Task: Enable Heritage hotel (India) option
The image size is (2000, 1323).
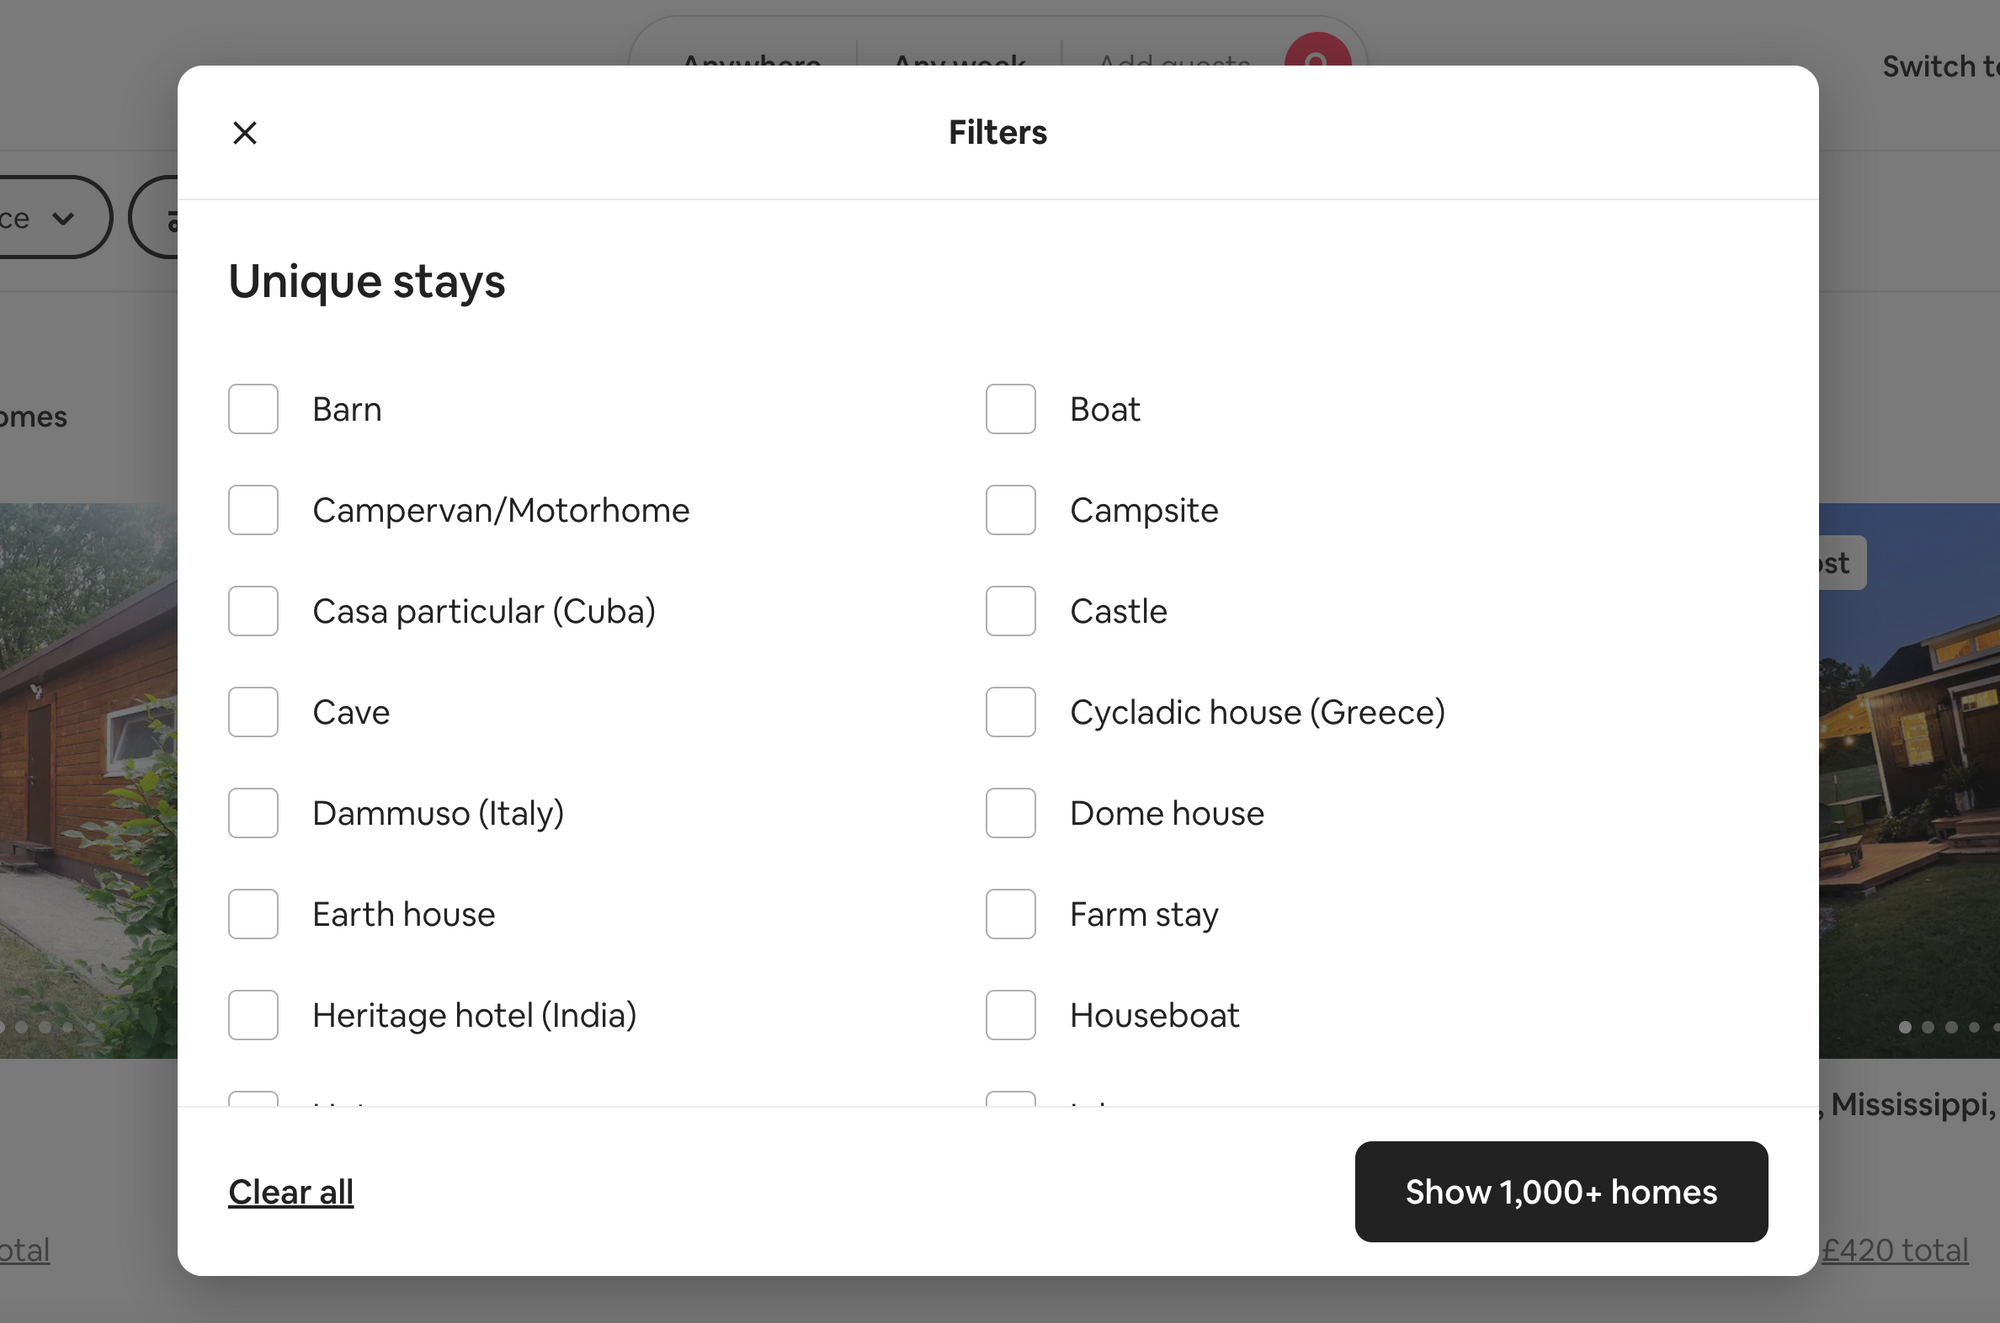Action: coord(252,1015)
